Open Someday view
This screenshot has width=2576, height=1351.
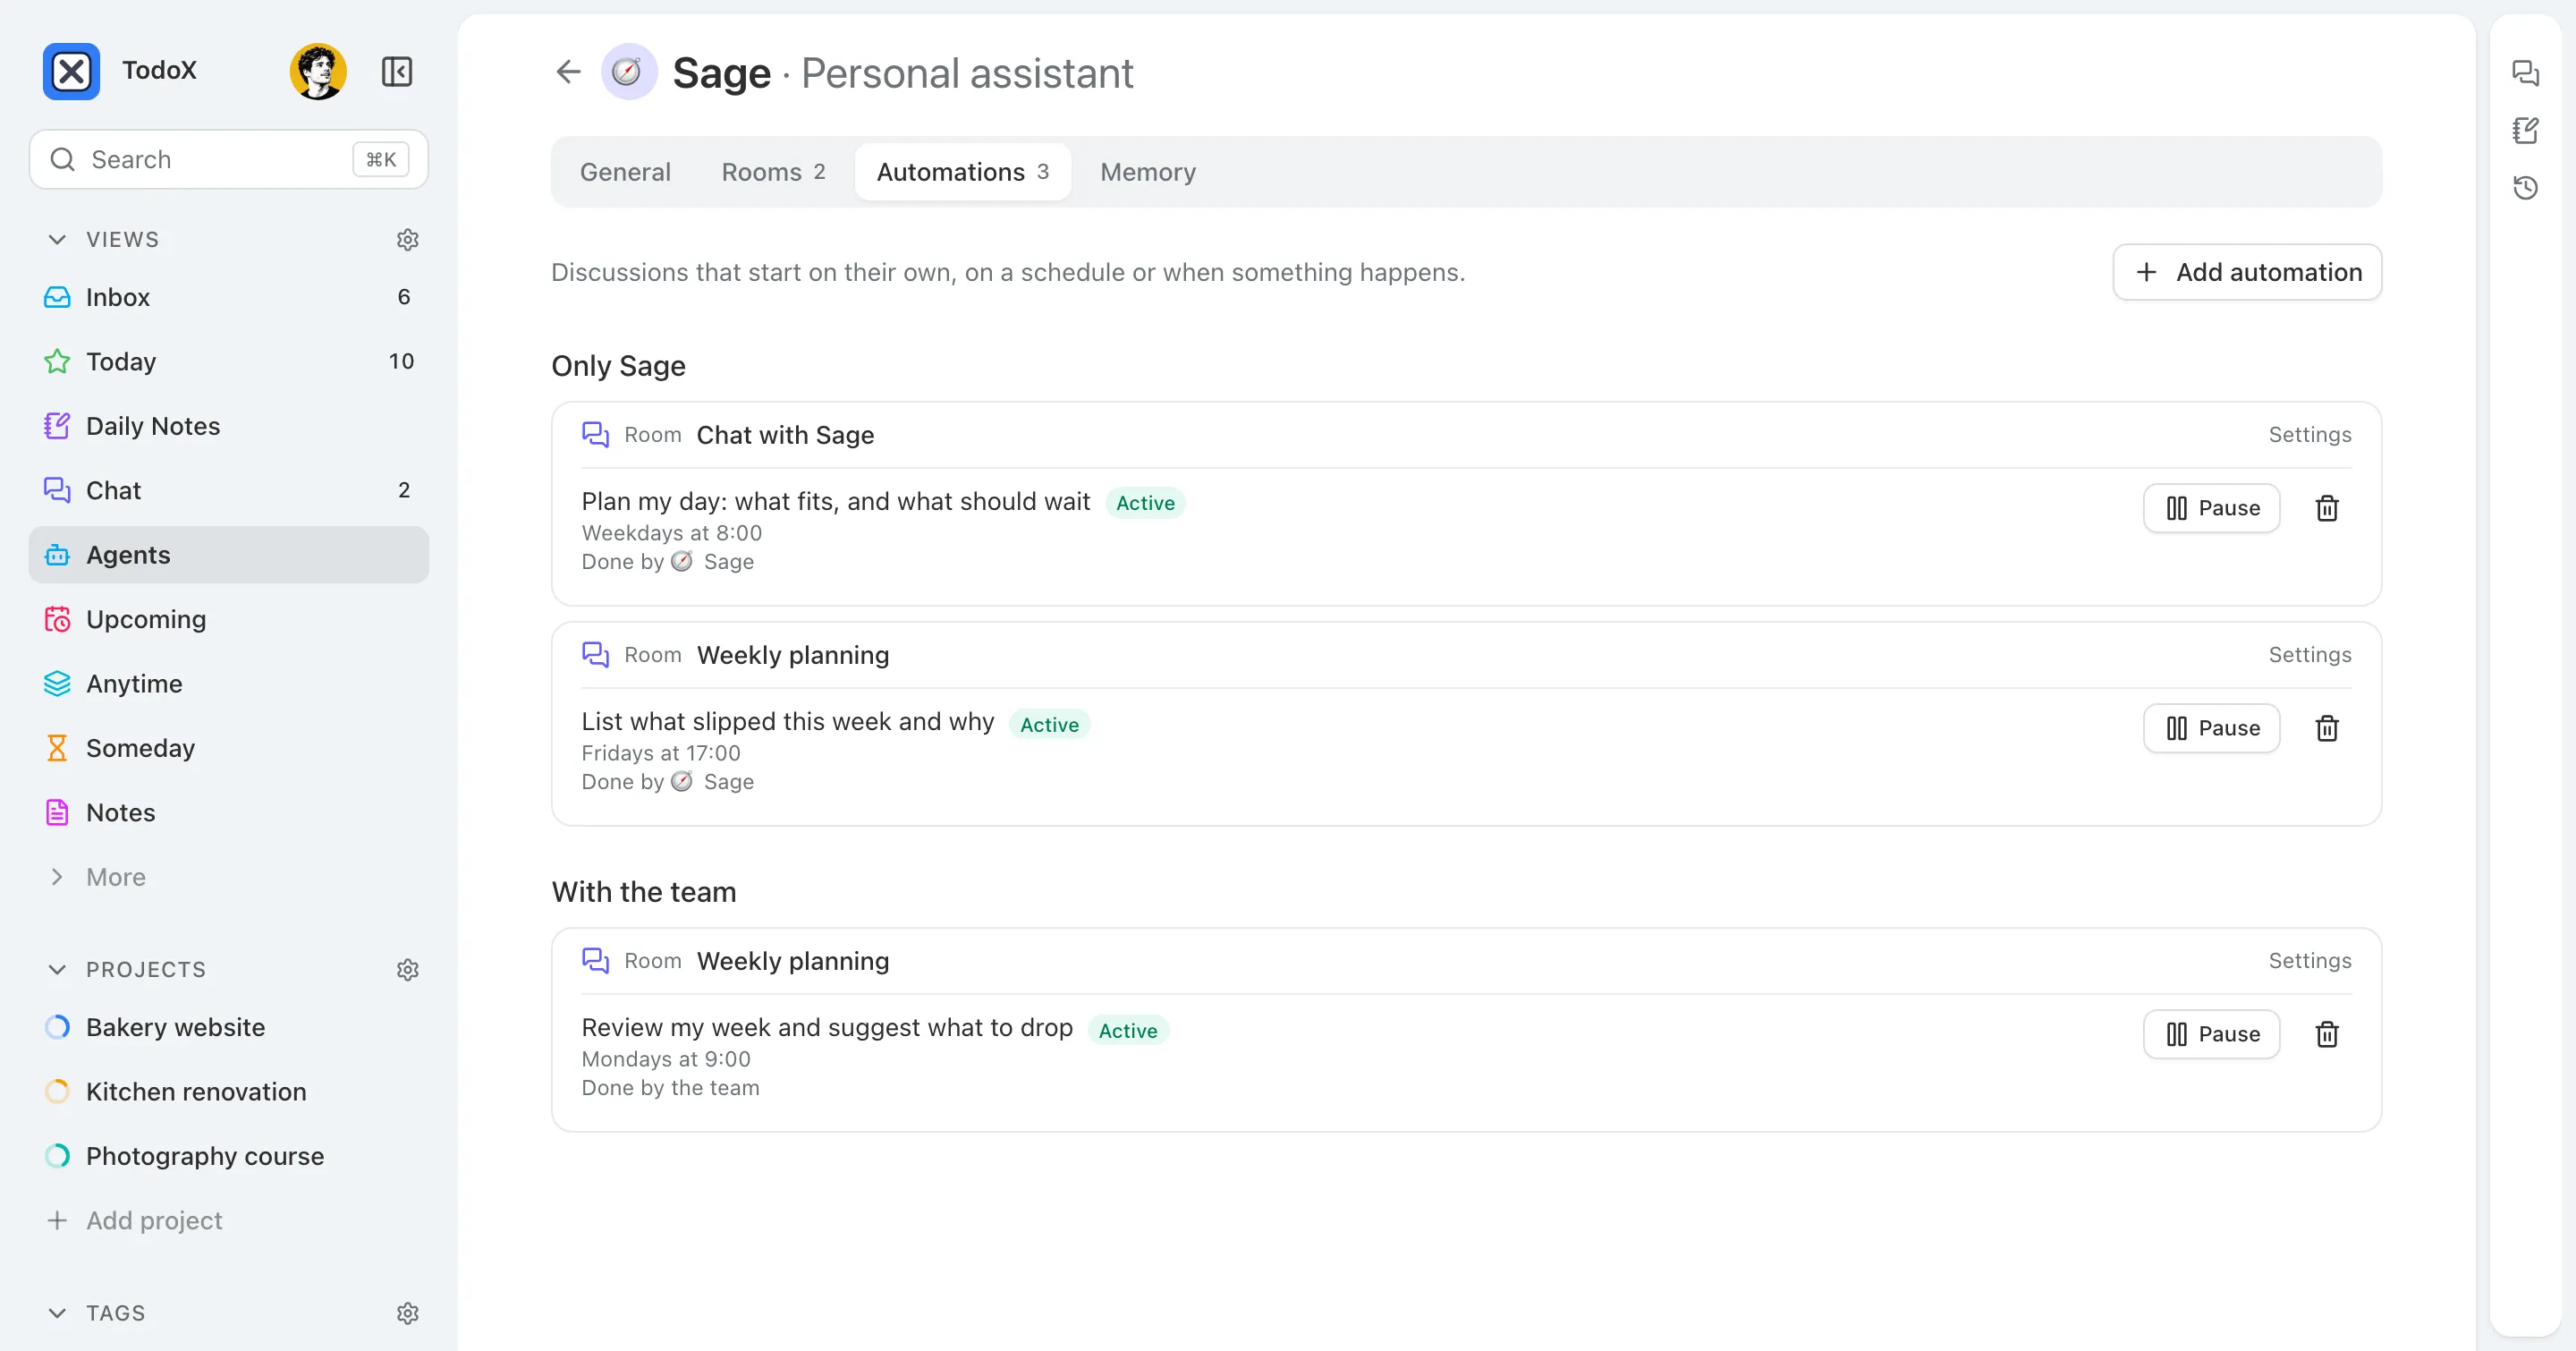tap(229, 748)
